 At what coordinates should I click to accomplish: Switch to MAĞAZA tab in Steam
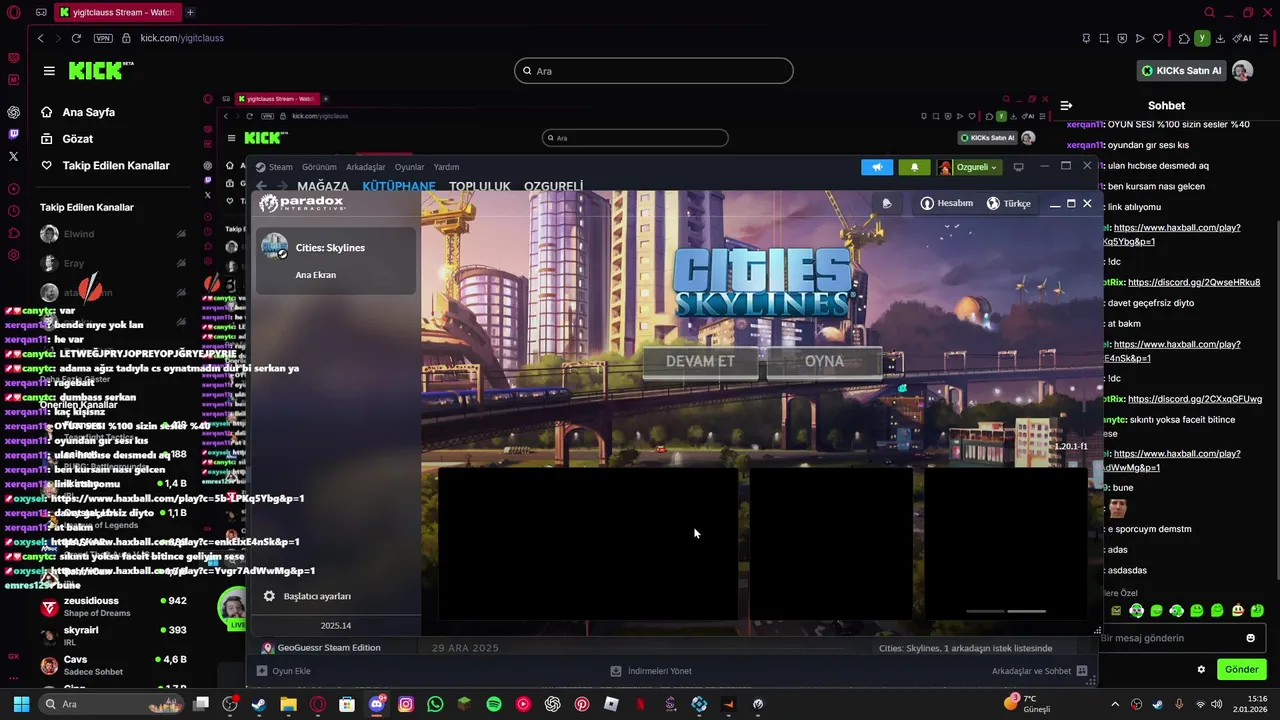click(x=323, y=186)
